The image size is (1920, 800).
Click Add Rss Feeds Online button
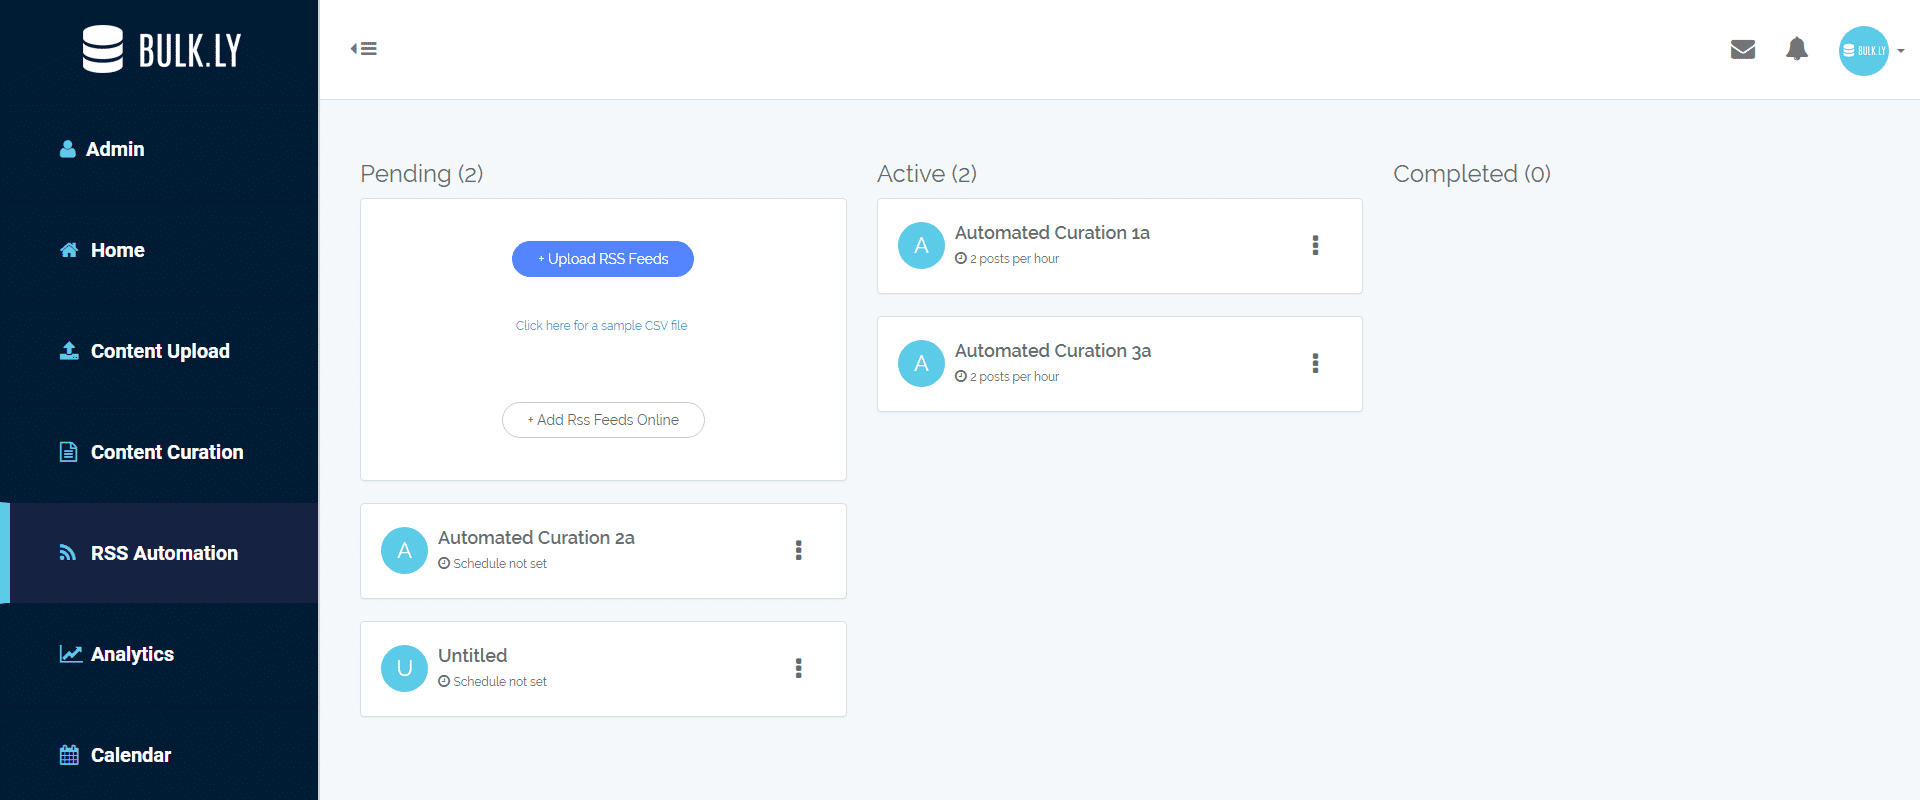coord(603,420)
